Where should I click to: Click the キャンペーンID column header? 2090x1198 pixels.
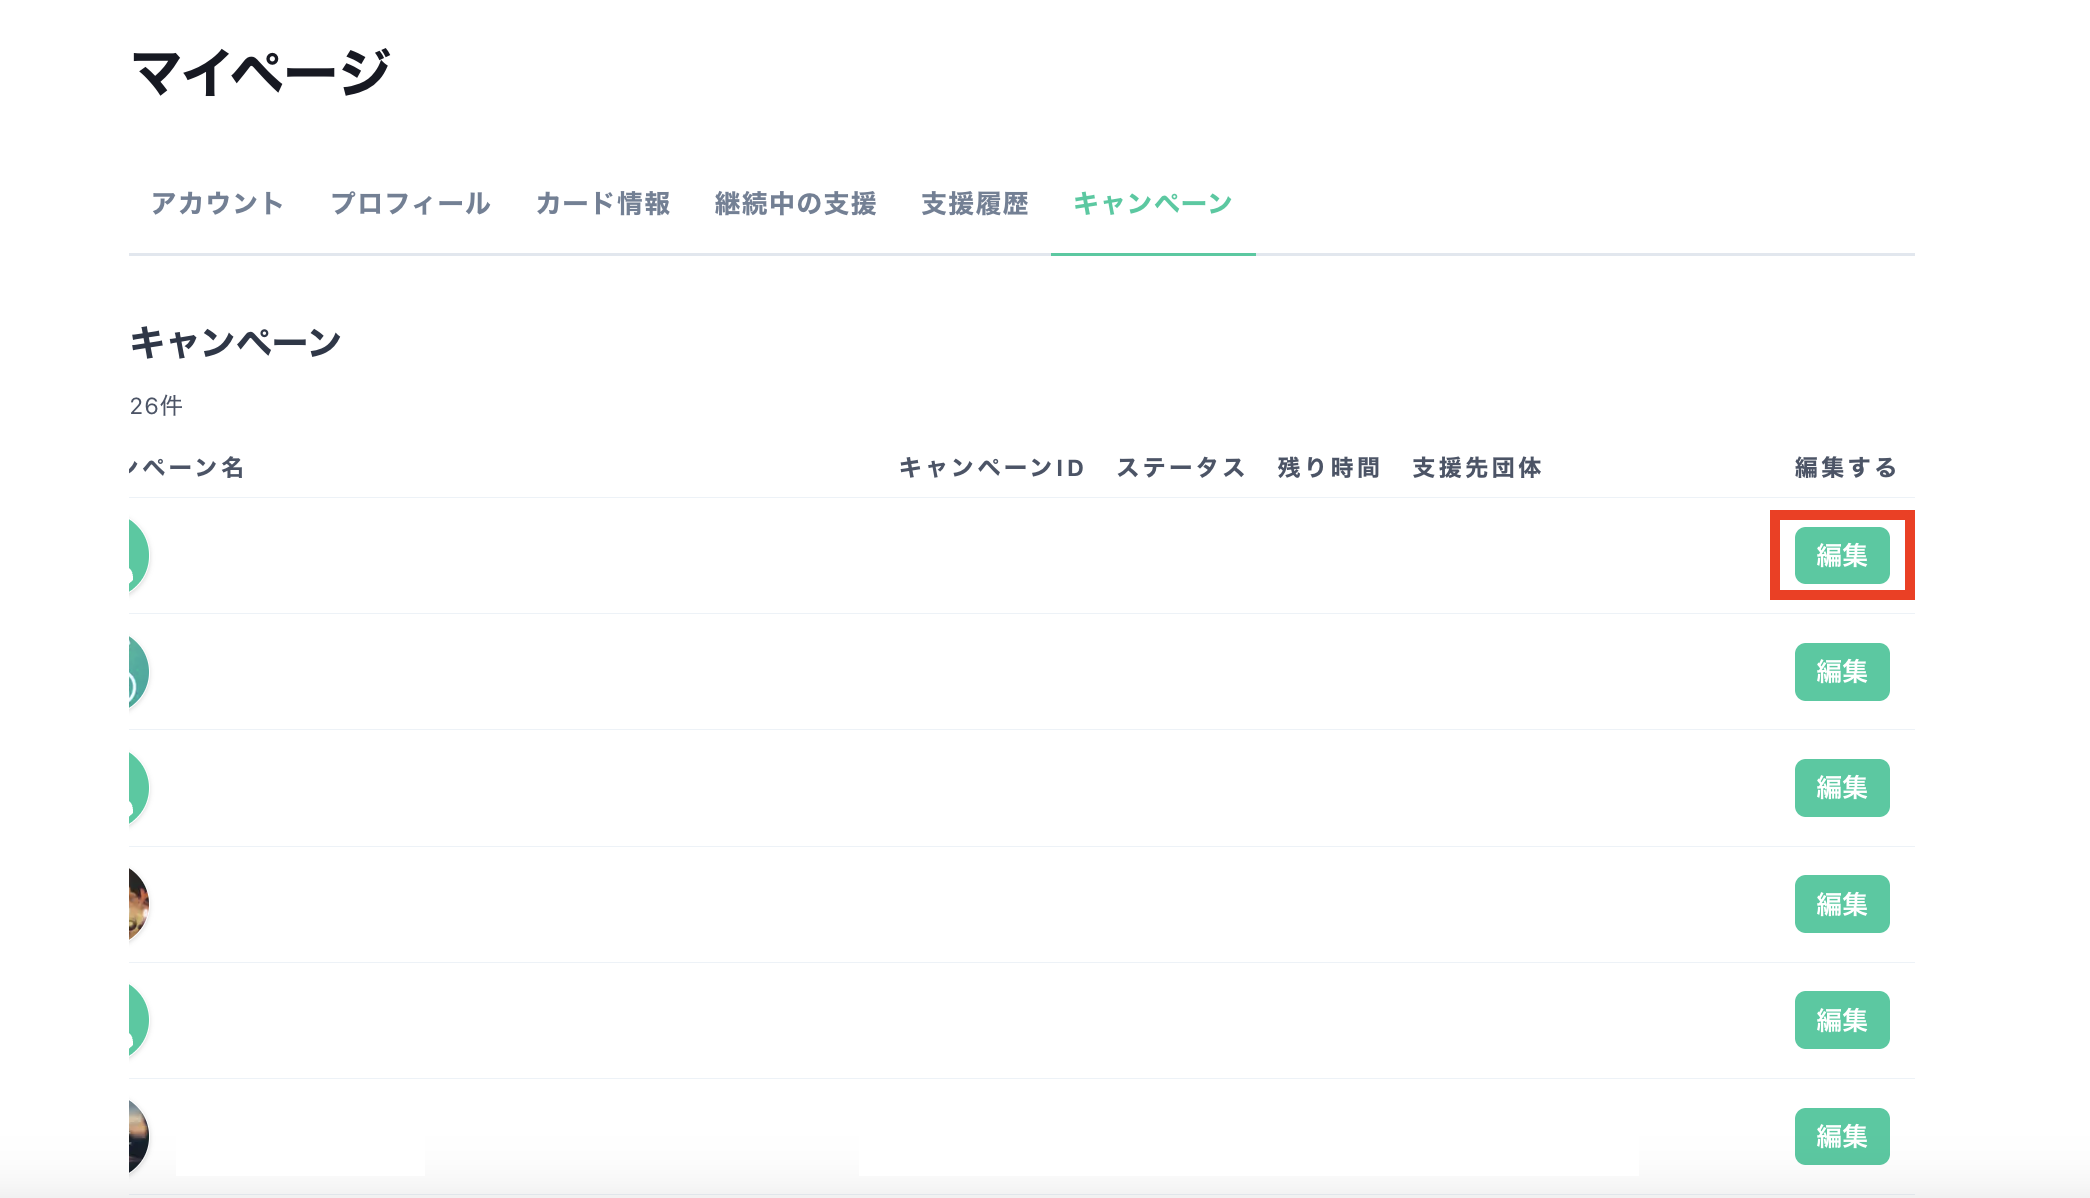(993, 467)
